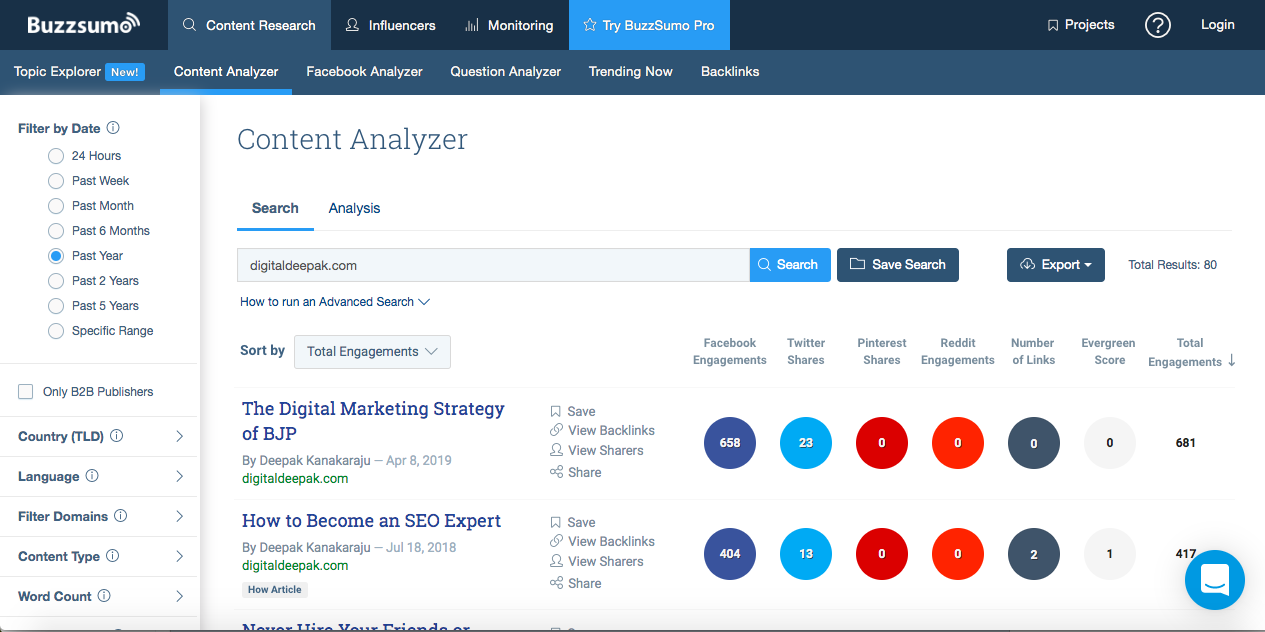1265x632 pixels.
Task: Click the Facebook Engagements column header
Action: [730, 352]
